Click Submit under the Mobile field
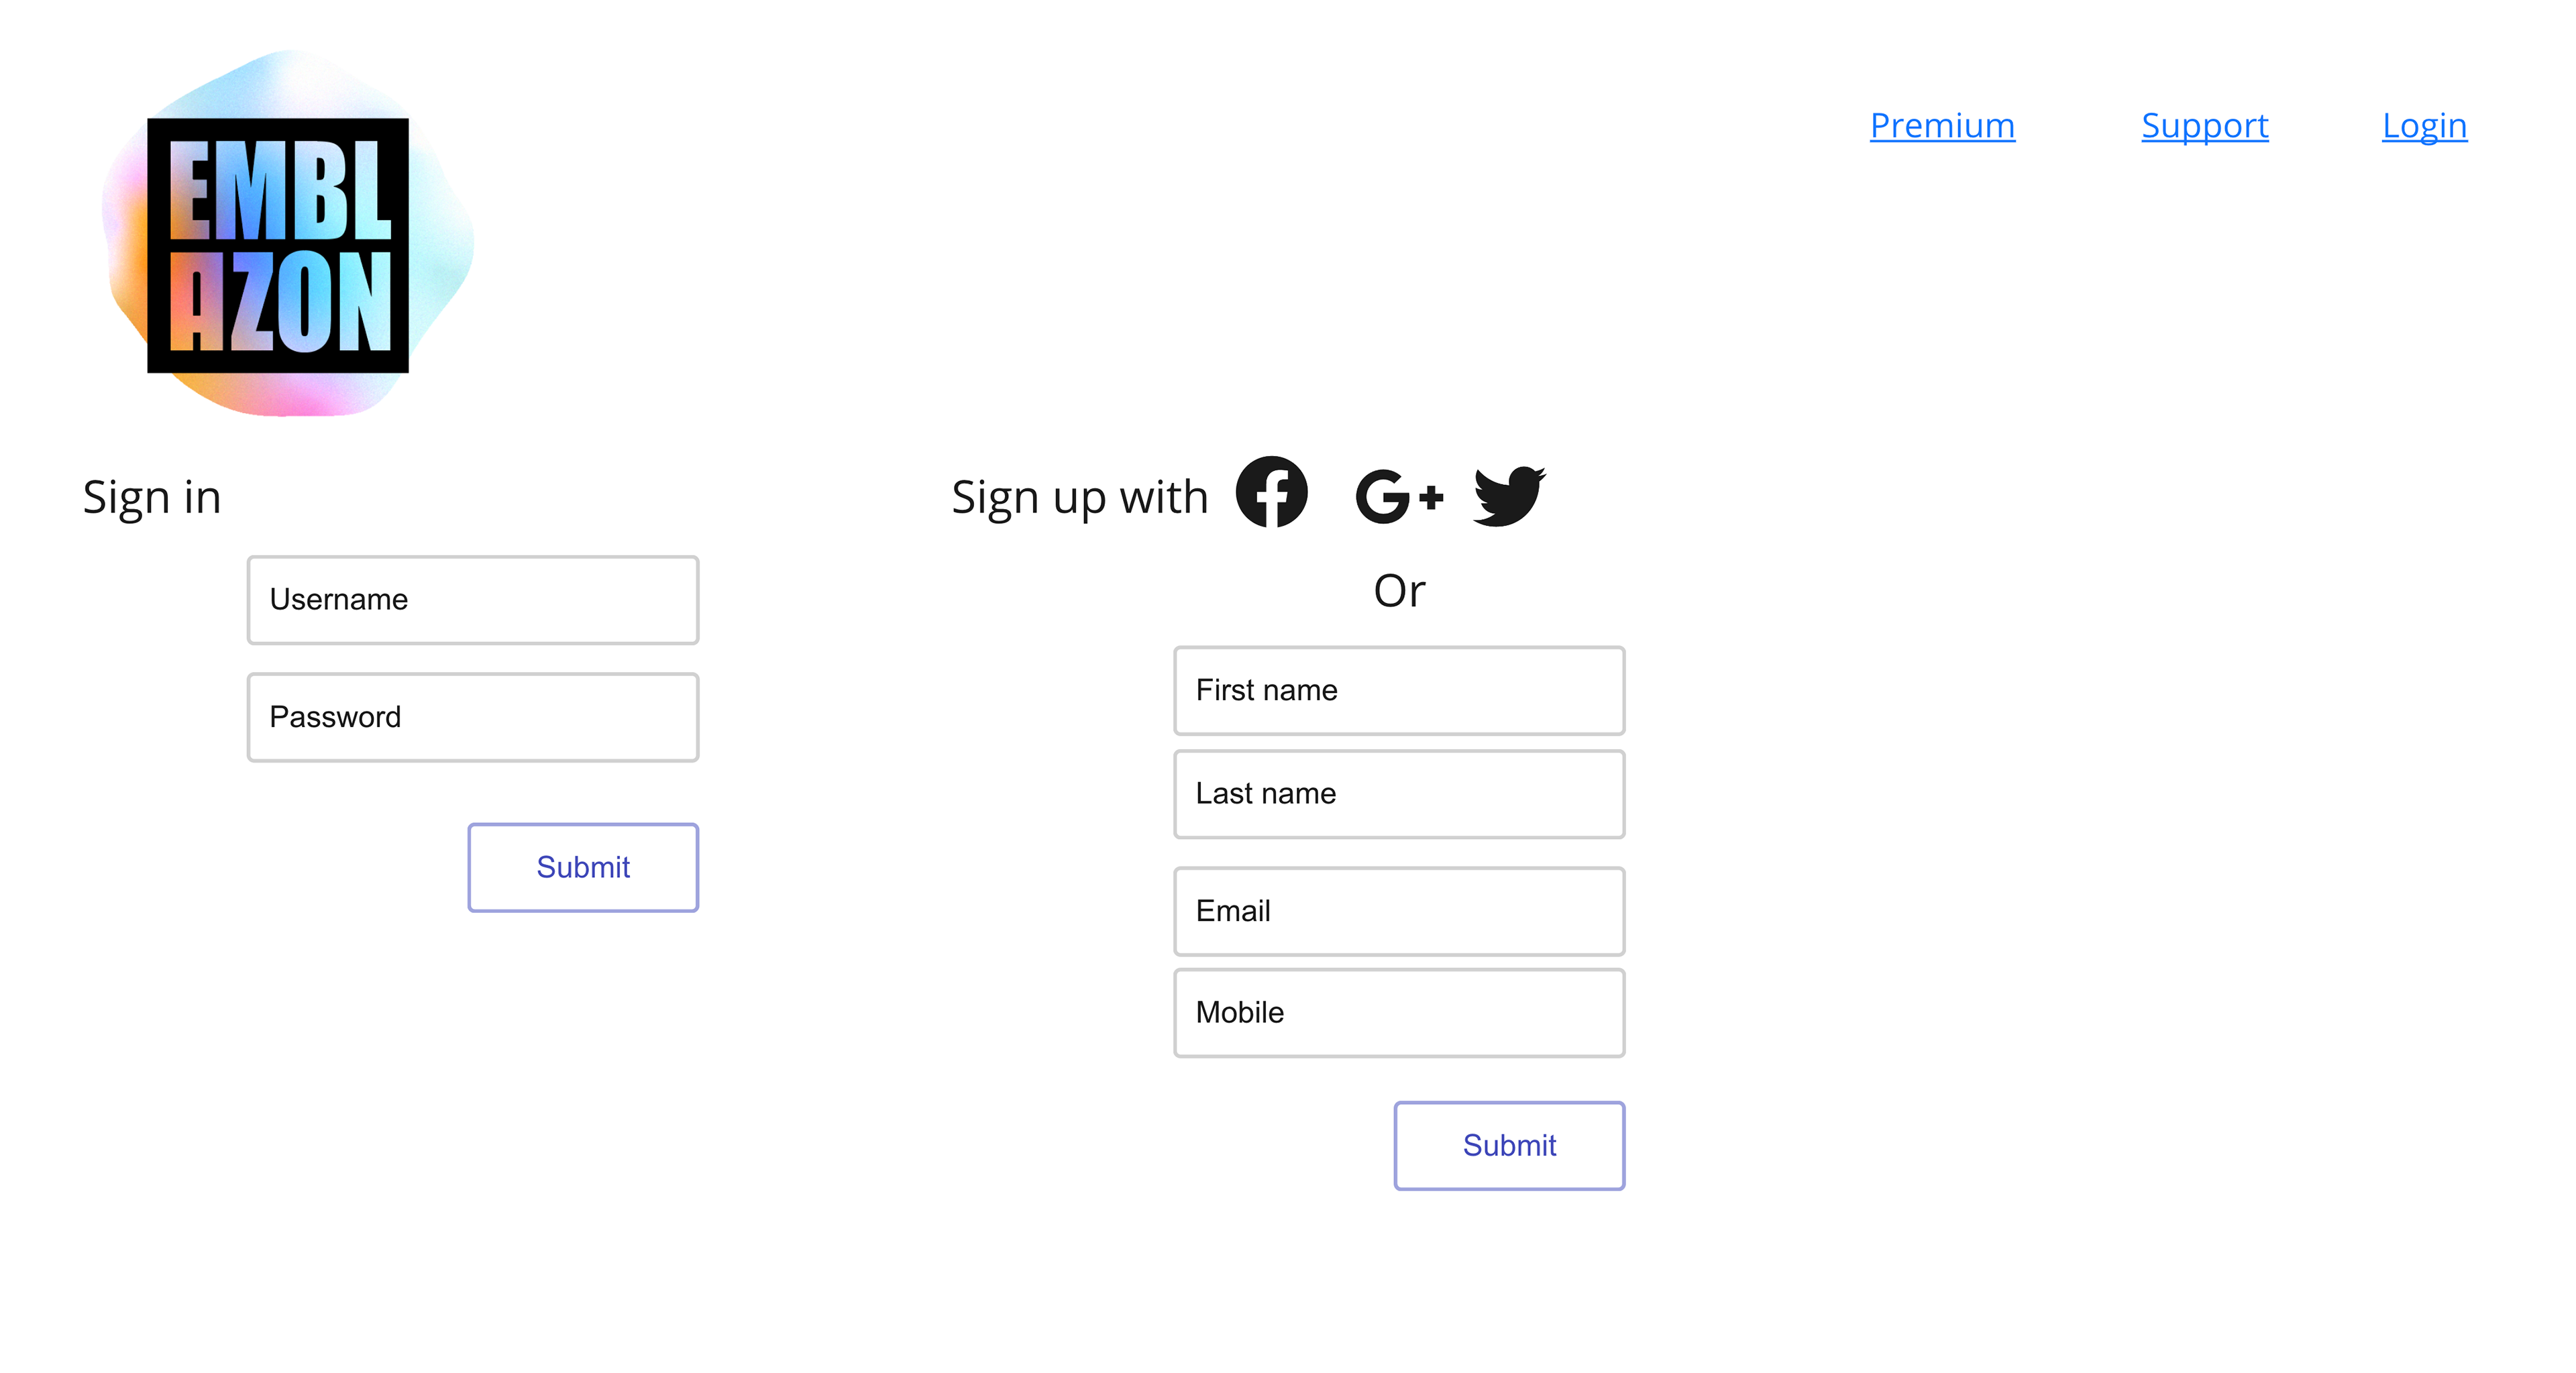This screenshot has width=2576, height=1373. click(1509, 1145)
